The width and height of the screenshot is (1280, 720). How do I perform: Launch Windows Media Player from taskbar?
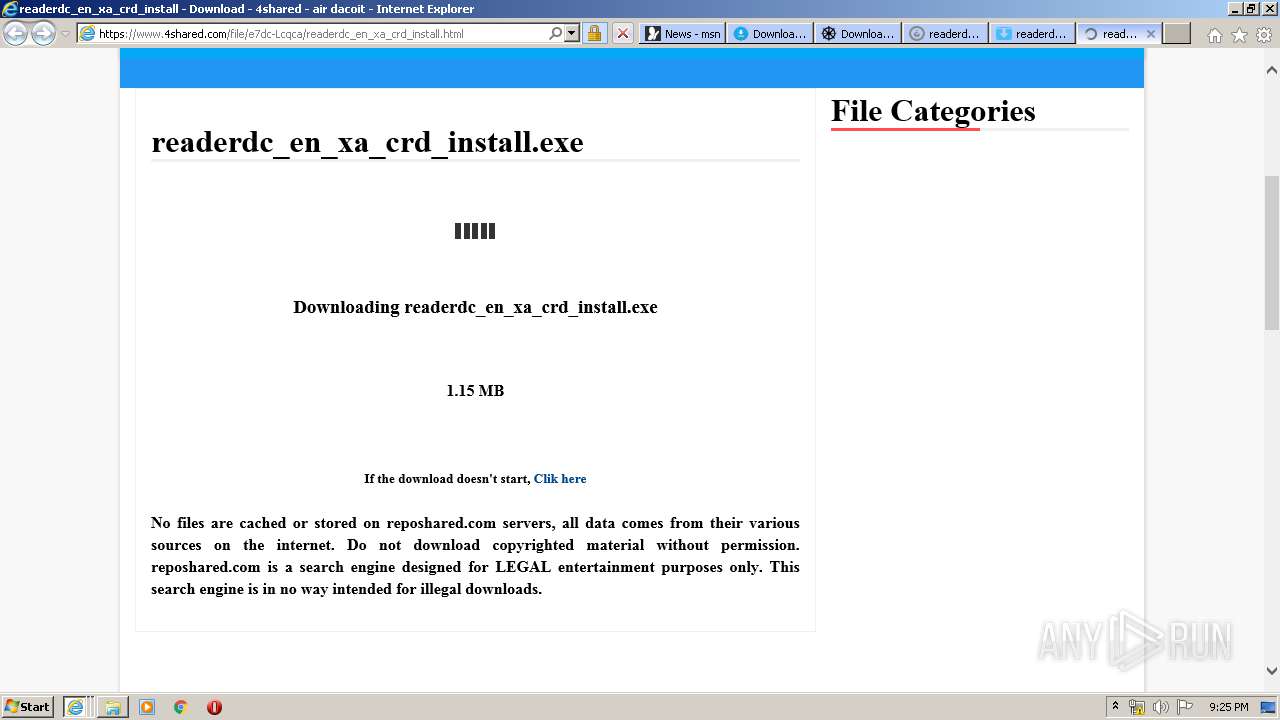pyautogui.click(x=147, y=707)
